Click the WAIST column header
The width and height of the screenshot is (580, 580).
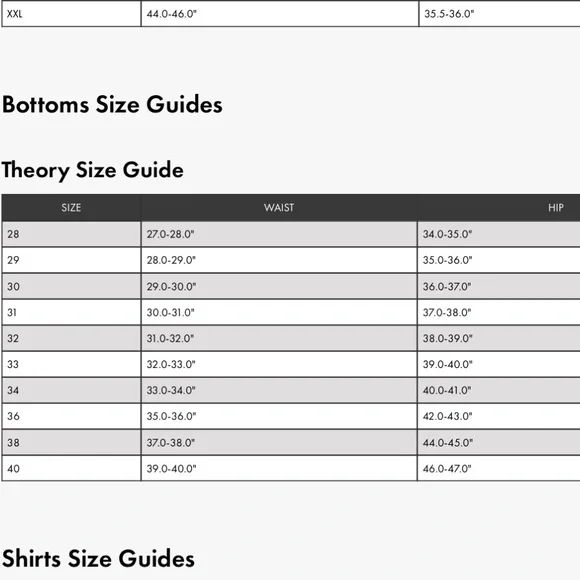click(279, 208)
